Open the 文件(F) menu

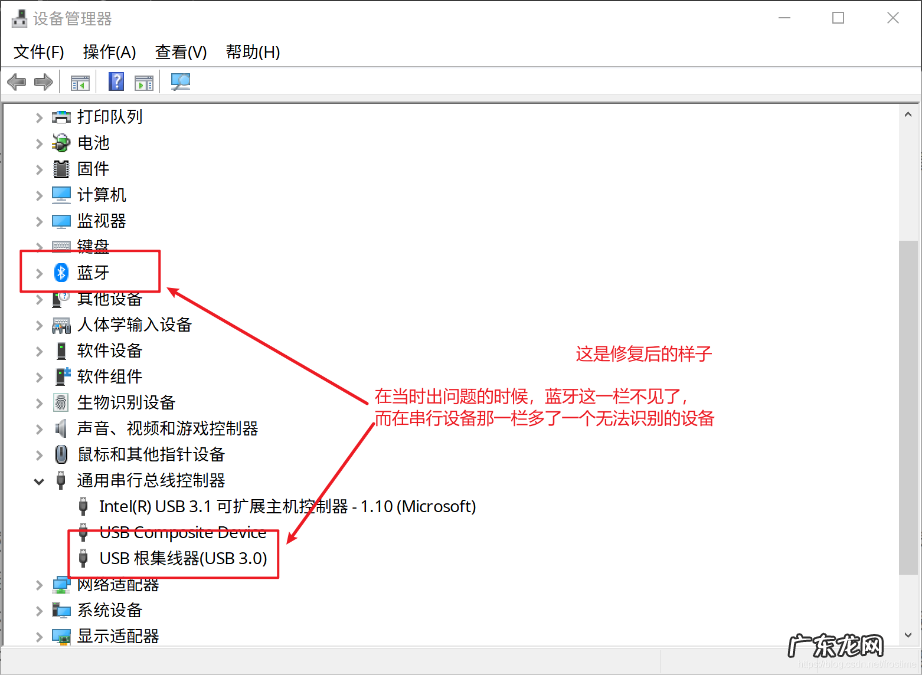tap(38, 52)
